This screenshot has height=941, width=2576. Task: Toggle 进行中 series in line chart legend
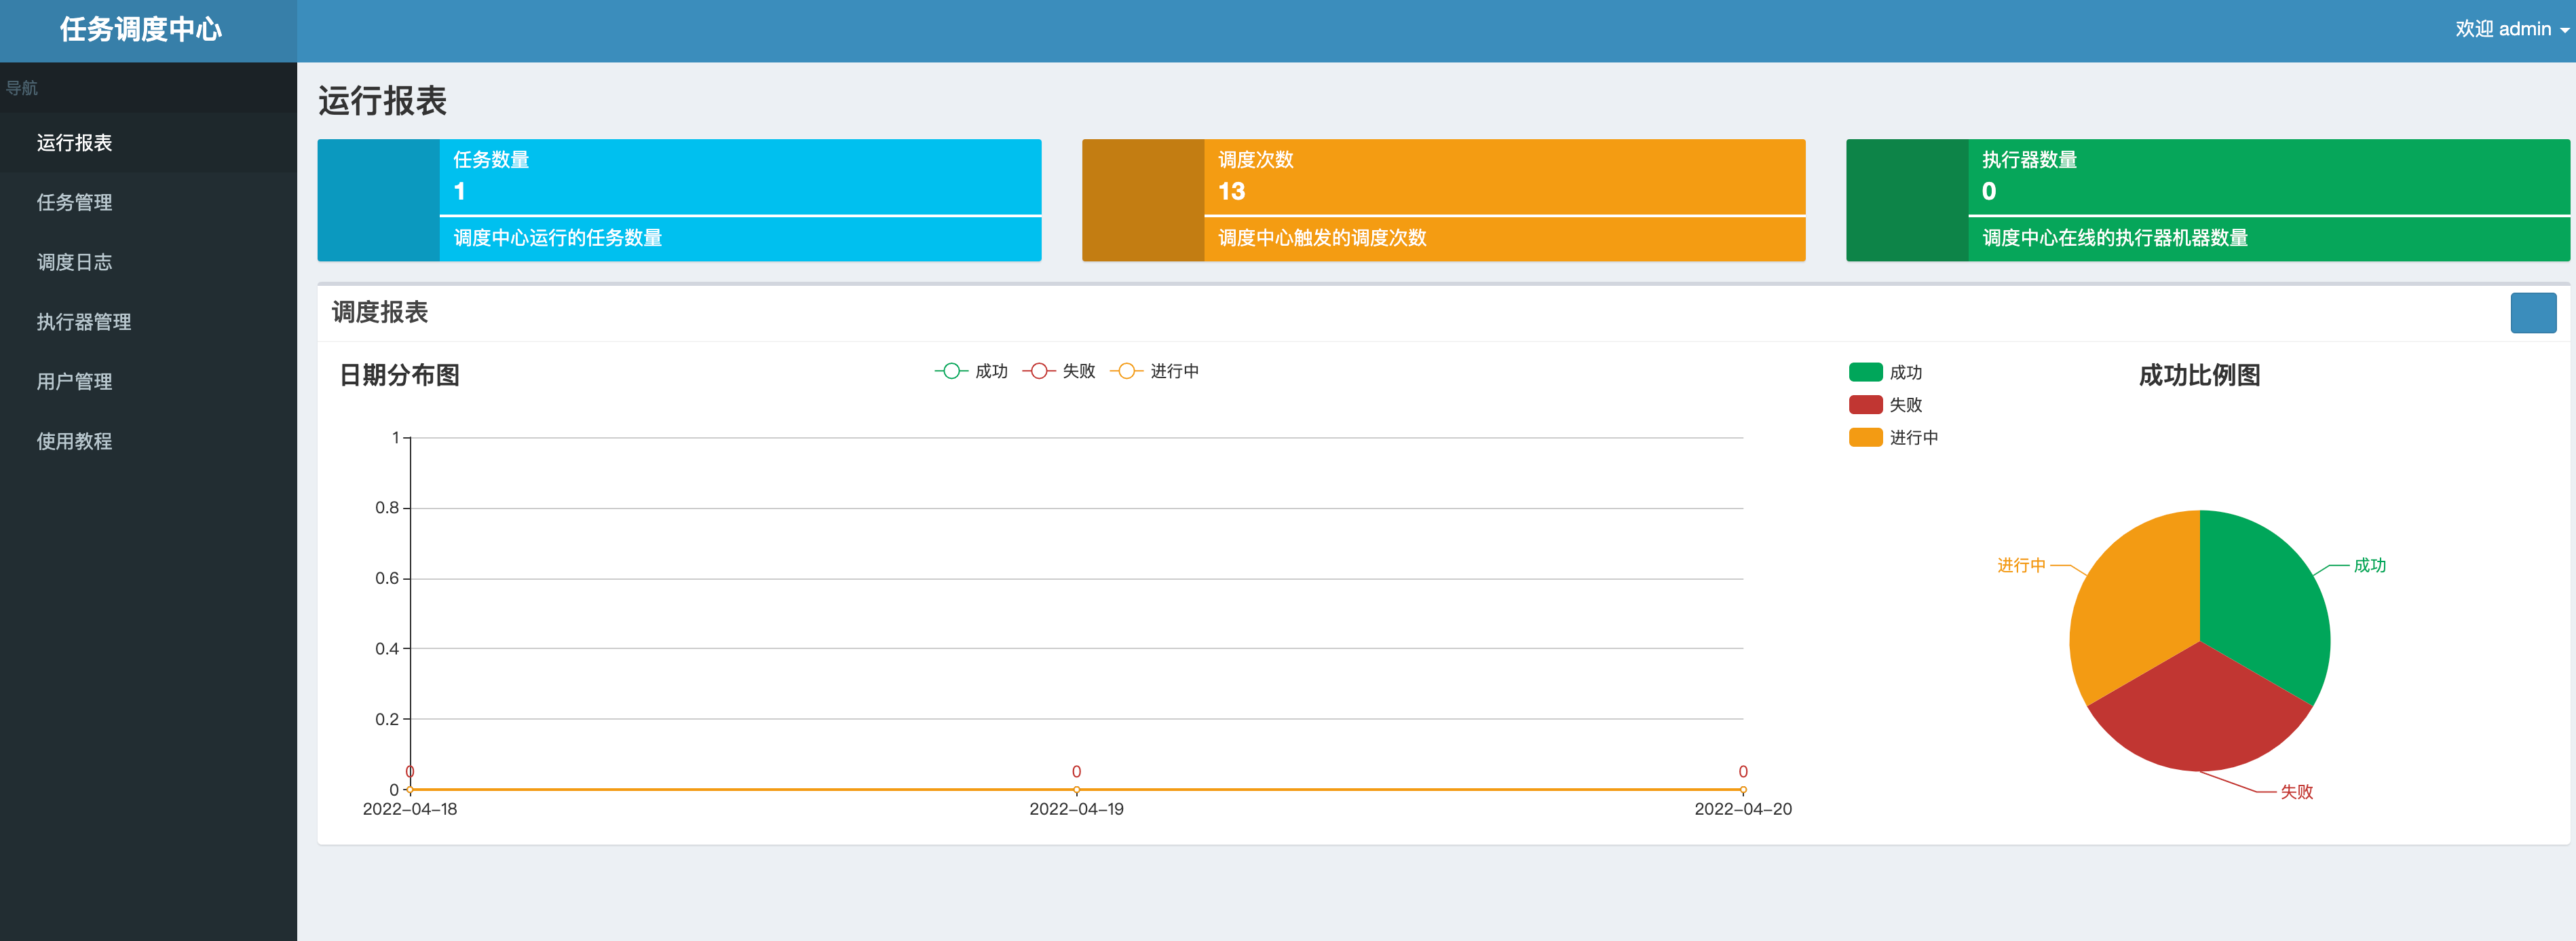tap(1155, 371)
